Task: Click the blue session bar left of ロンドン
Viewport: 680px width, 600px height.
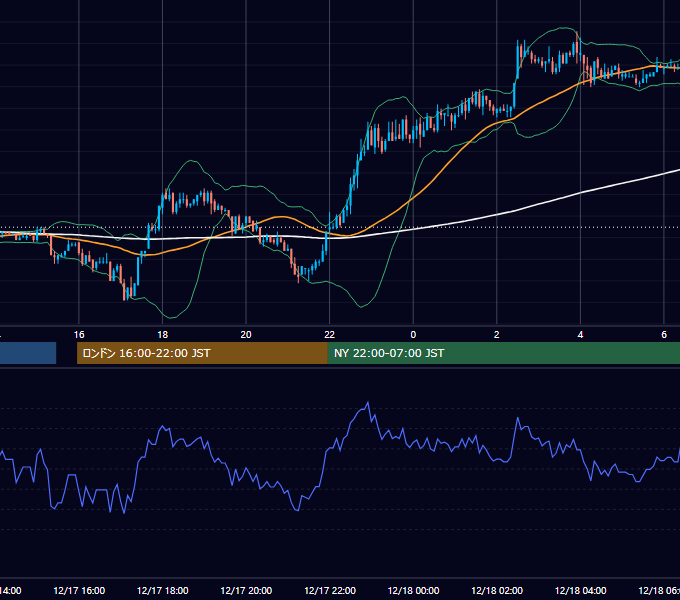Action: 28,353
